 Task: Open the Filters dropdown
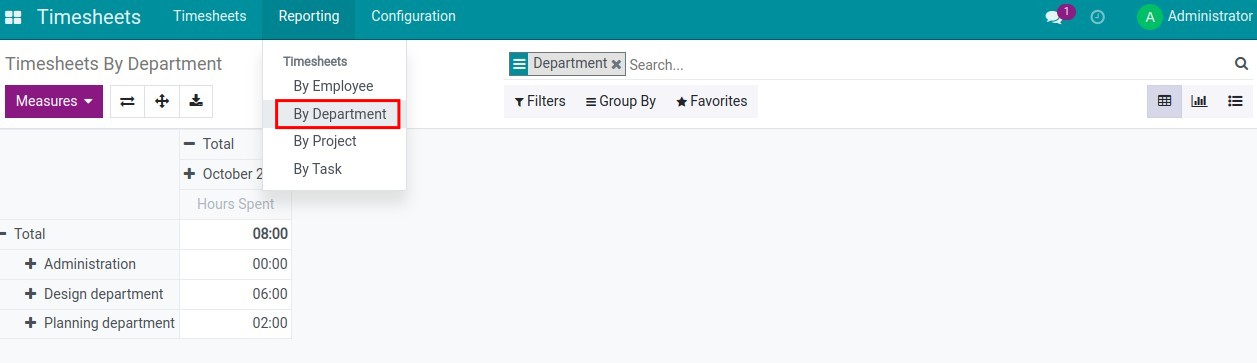pos(540,101)
